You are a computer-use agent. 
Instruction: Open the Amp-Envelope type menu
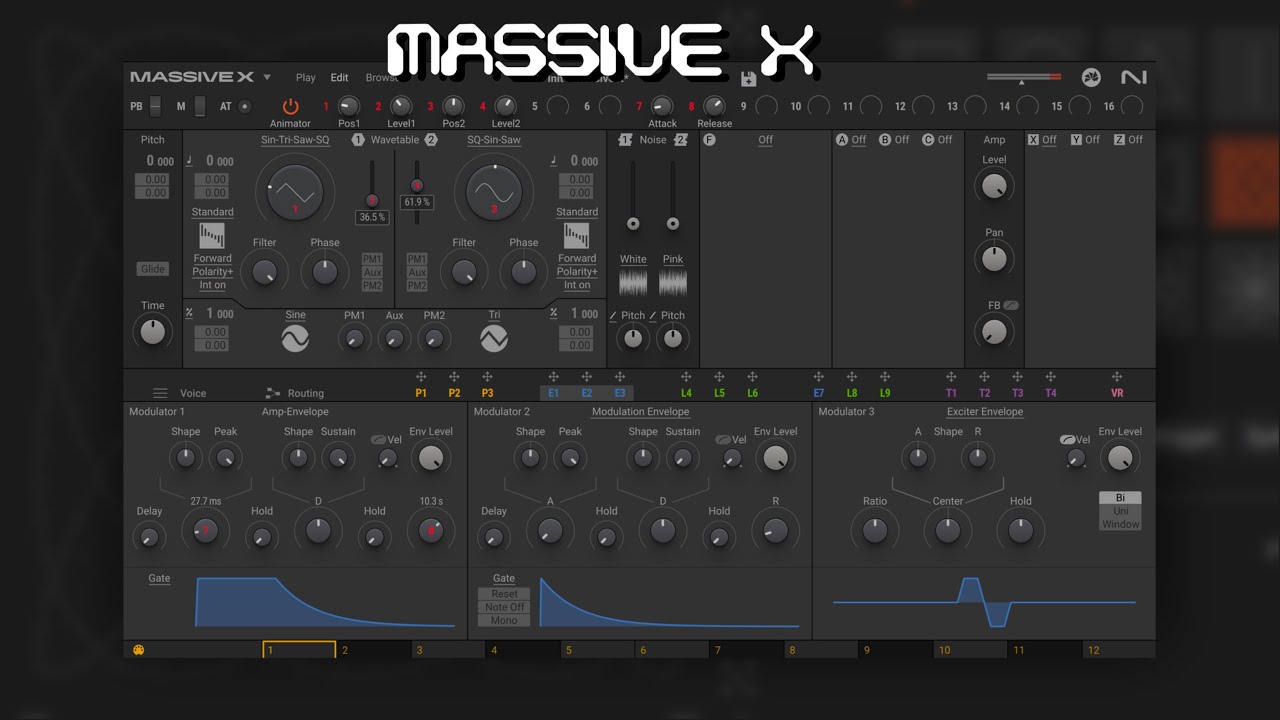[295, 411]
